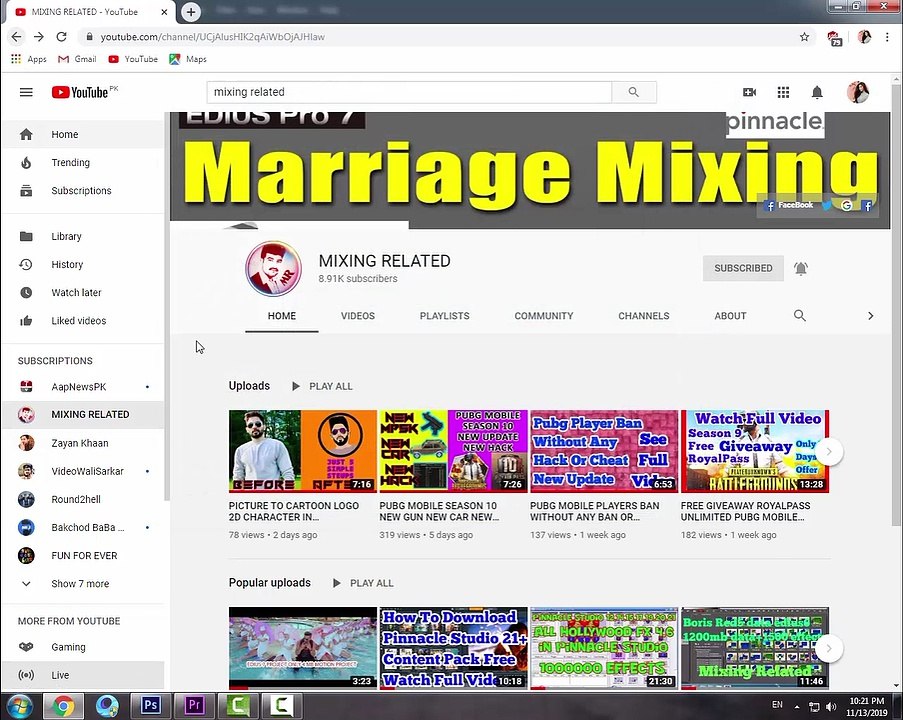Open Library in the sidebar

[x=82, y=236]
